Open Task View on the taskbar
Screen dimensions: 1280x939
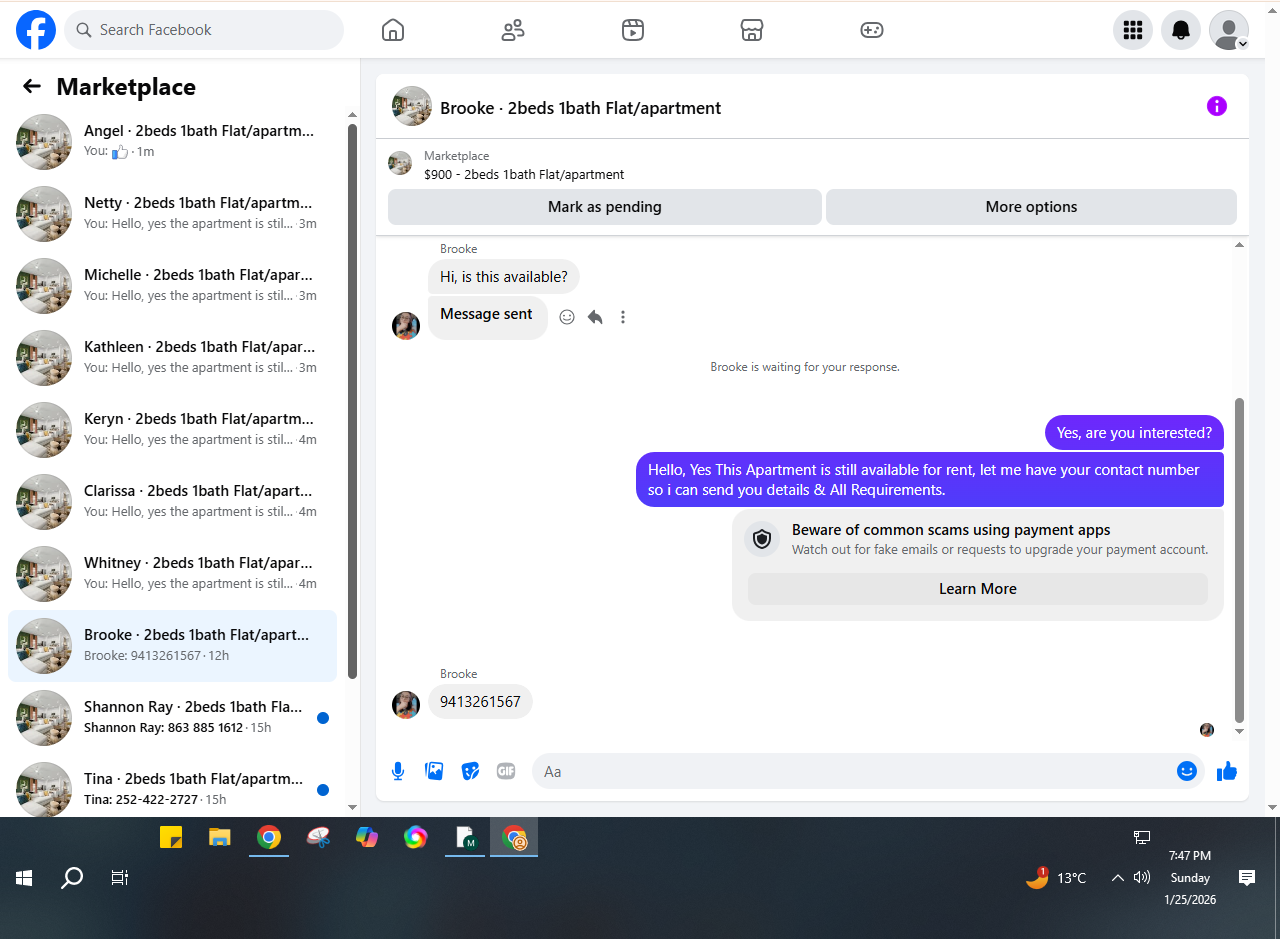coord(120,878)
